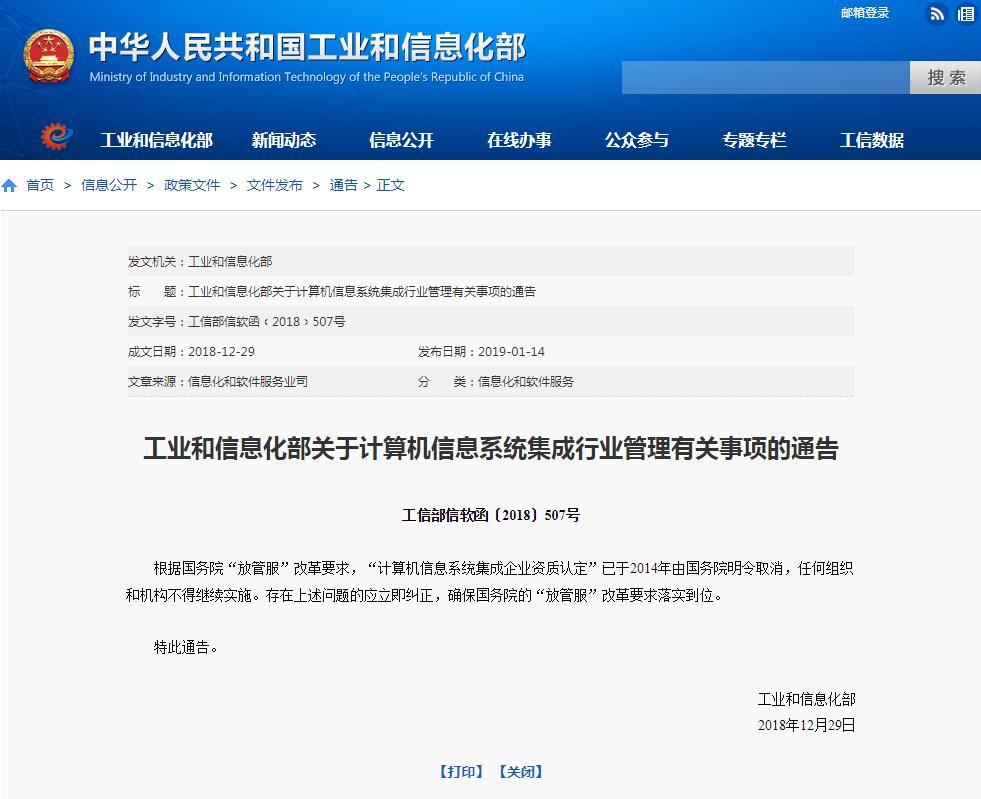This screenshot has height=799, width=981.
Task: Click the 【关闭】 close link
Action: tap(521, 771)
